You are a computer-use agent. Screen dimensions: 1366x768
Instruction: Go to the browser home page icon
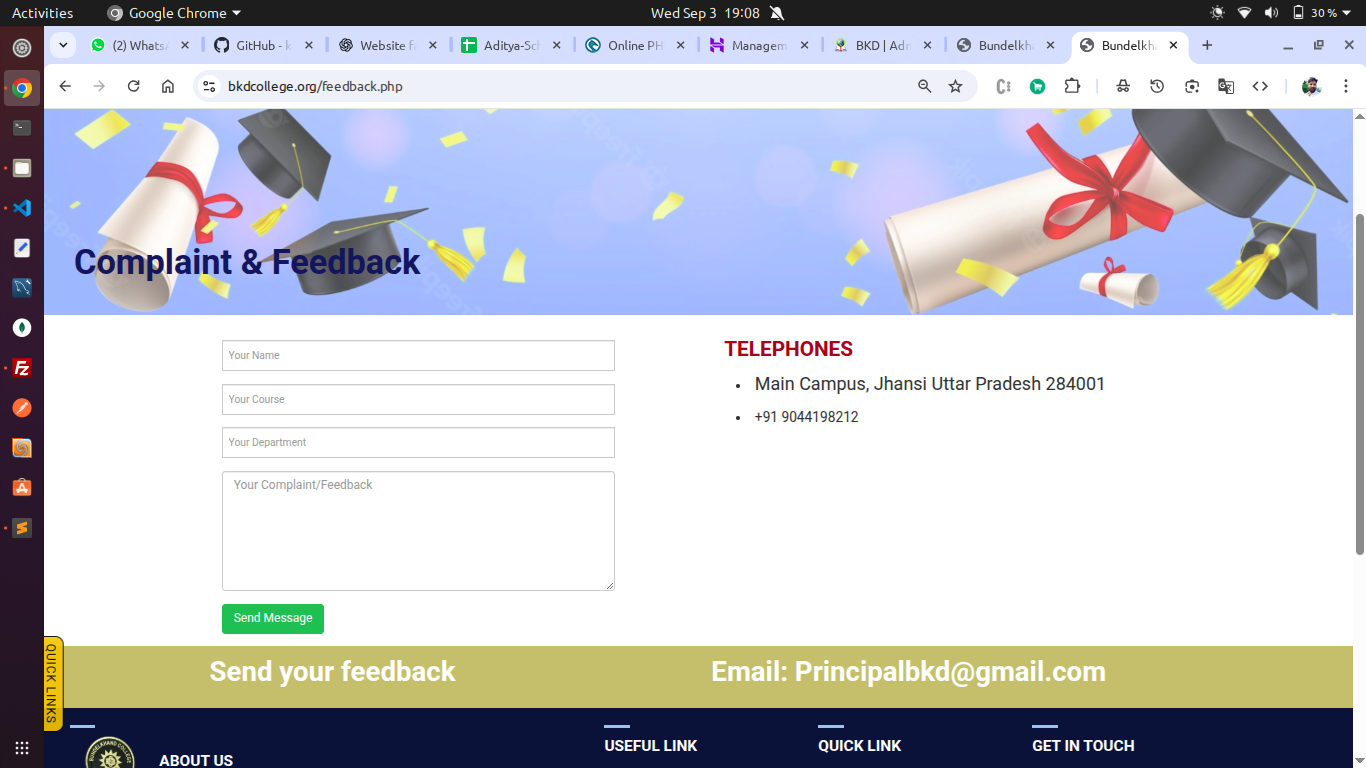(168, 86)
